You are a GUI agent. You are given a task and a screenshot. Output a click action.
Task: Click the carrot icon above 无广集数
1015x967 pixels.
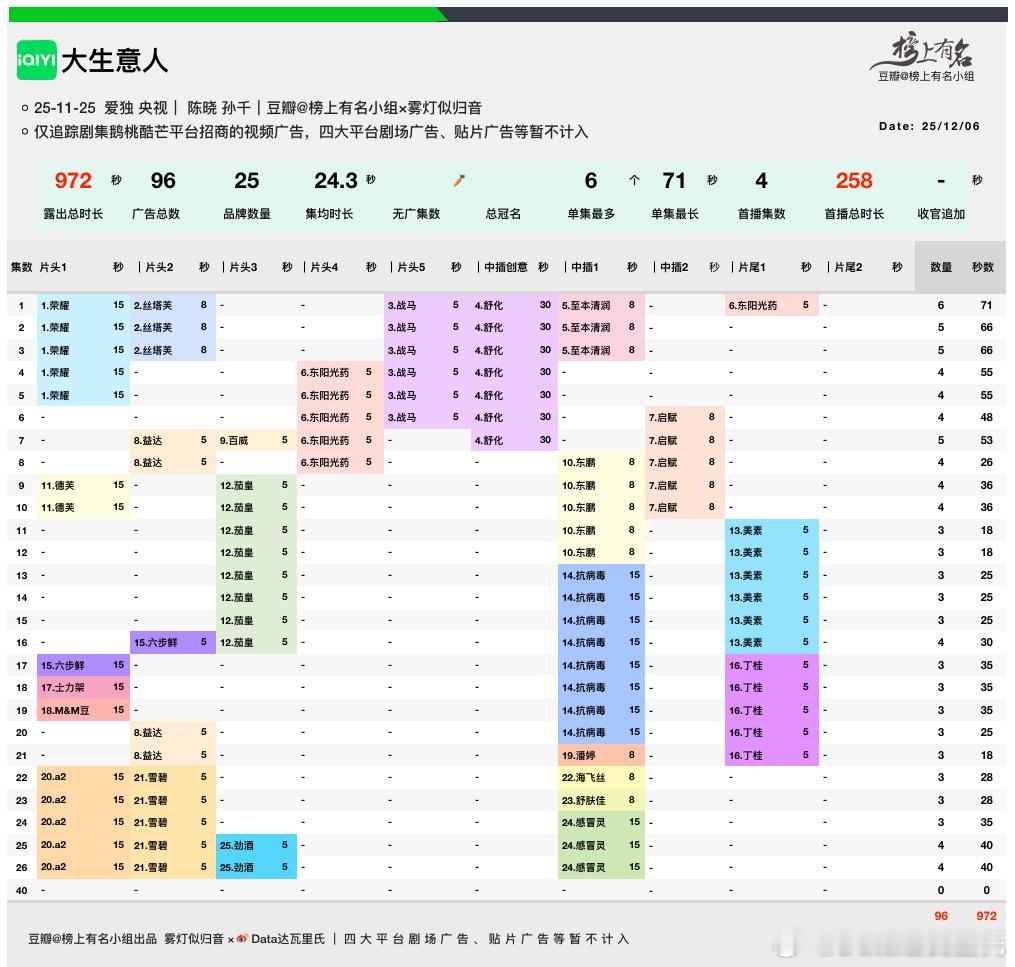pos(459,181)
